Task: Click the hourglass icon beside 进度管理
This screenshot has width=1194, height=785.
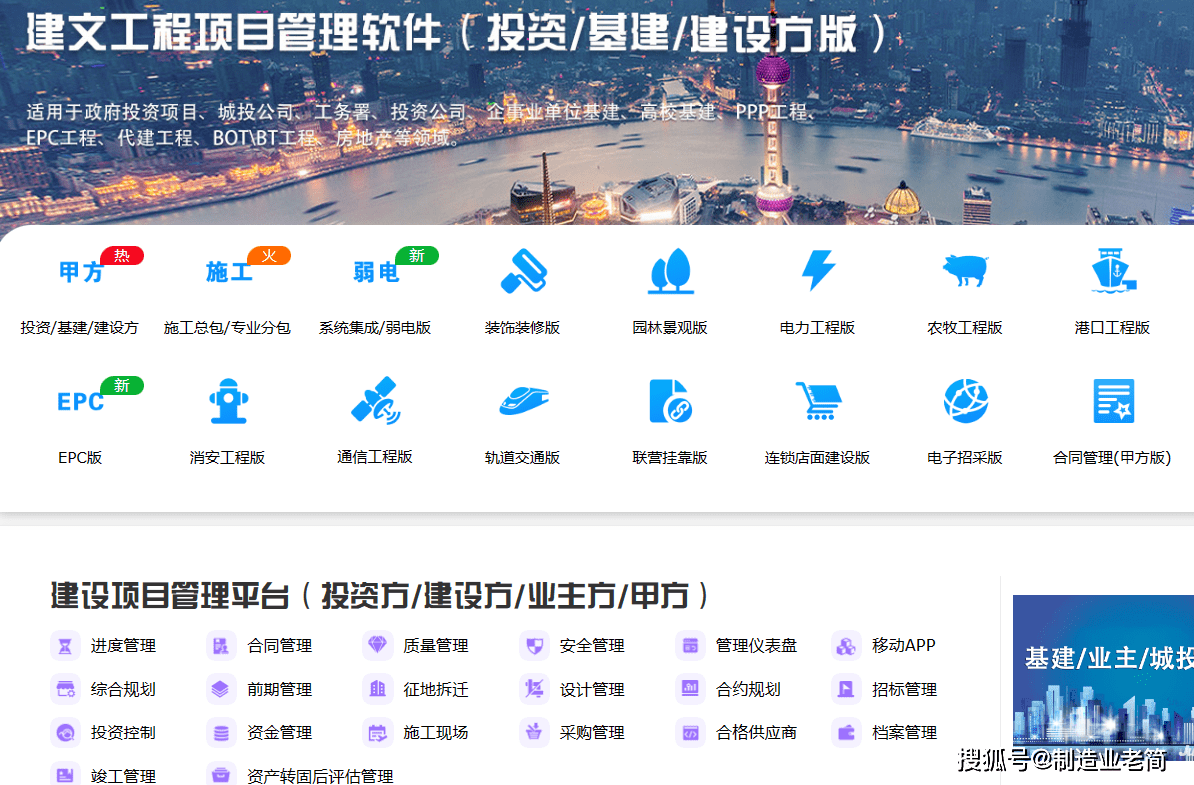Action: 65,646
